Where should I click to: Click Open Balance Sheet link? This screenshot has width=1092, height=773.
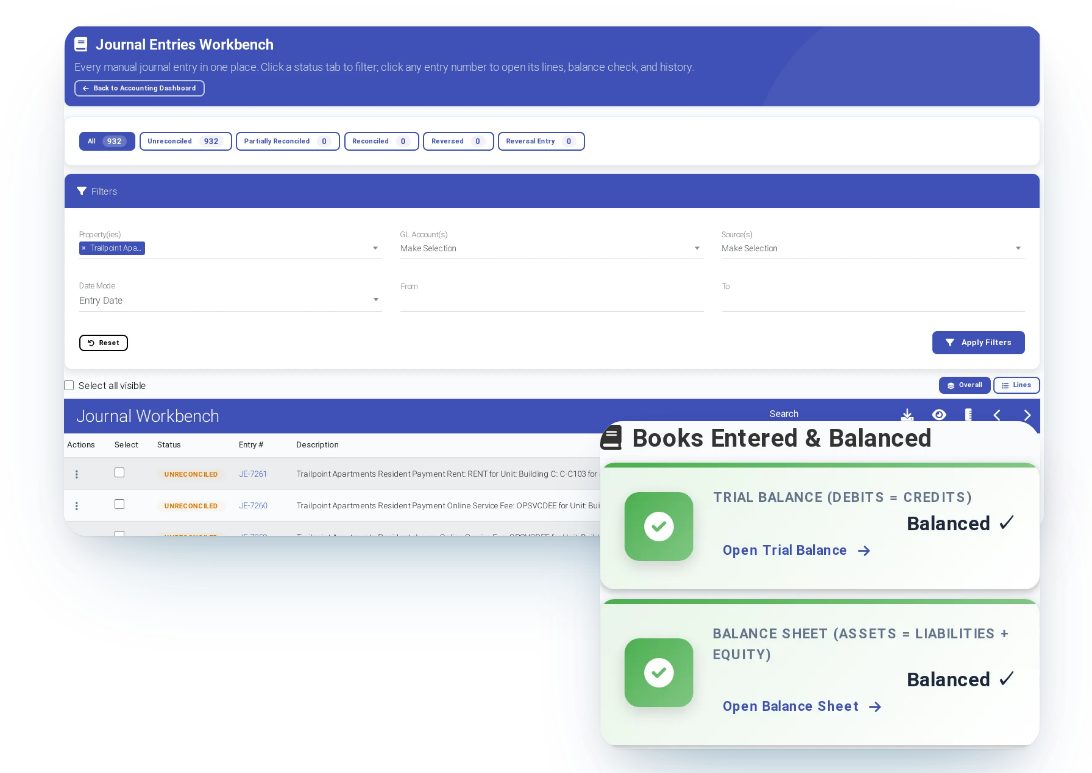pos(802,706)
